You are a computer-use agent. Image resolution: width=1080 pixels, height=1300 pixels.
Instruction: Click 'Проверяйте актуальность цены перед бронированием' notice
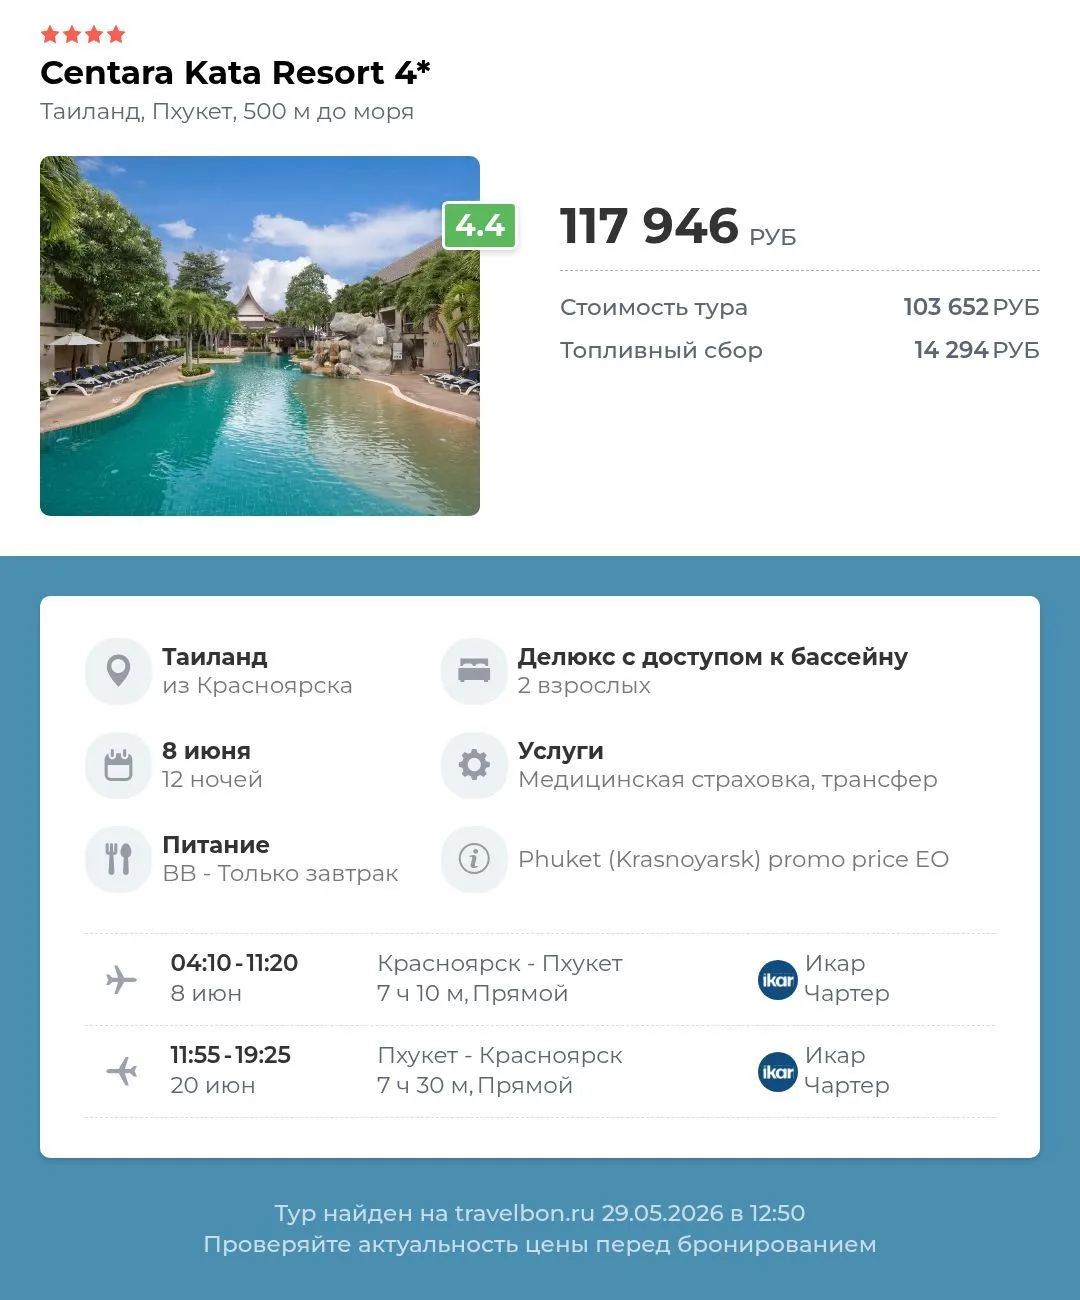(540, 1245)
